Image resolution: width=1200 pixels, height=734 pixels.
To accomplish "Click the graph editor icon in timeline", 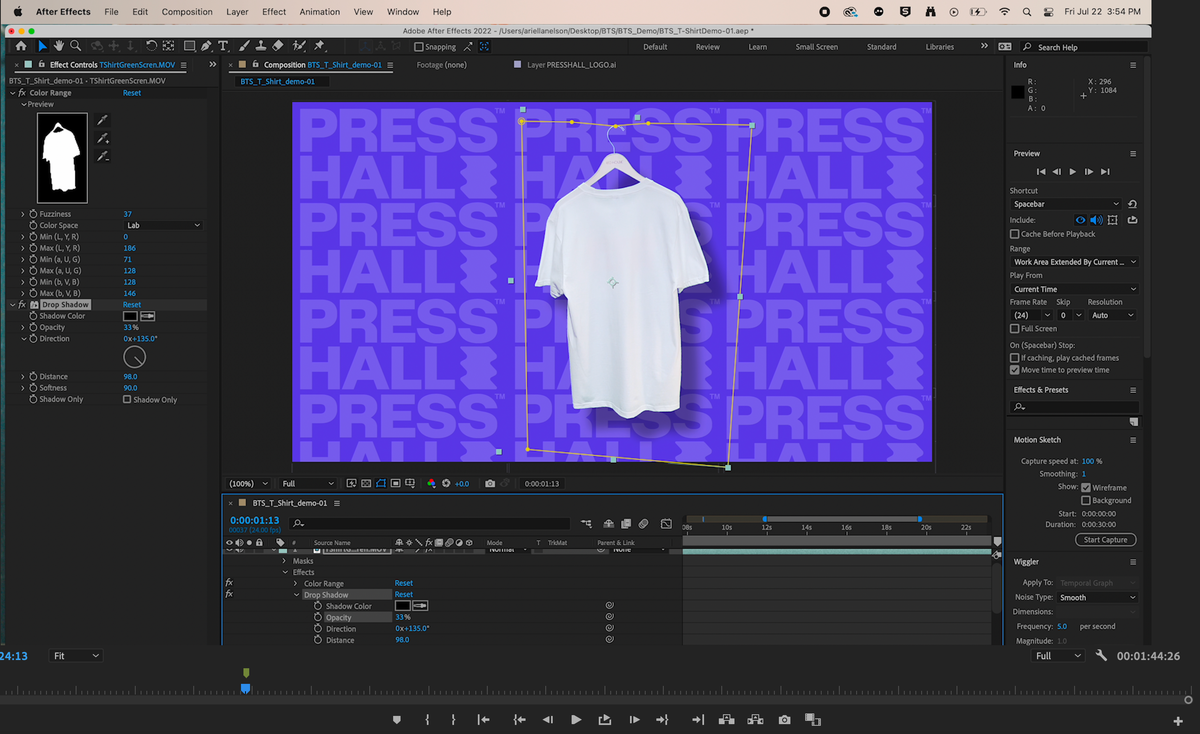I will pos(666,523).
